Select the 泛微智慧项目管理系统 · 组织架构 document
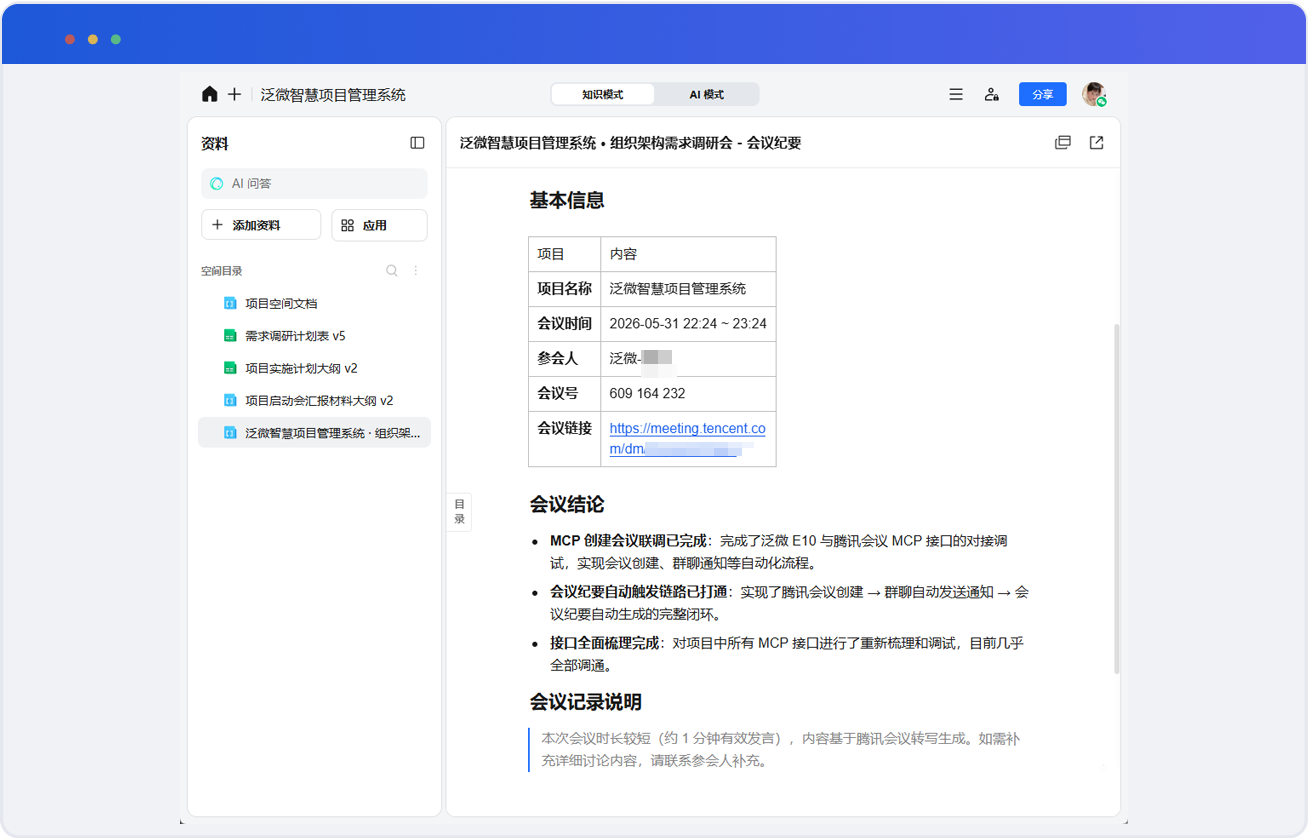The width and height of the screenshot is (1308, 838). [314, 433]
